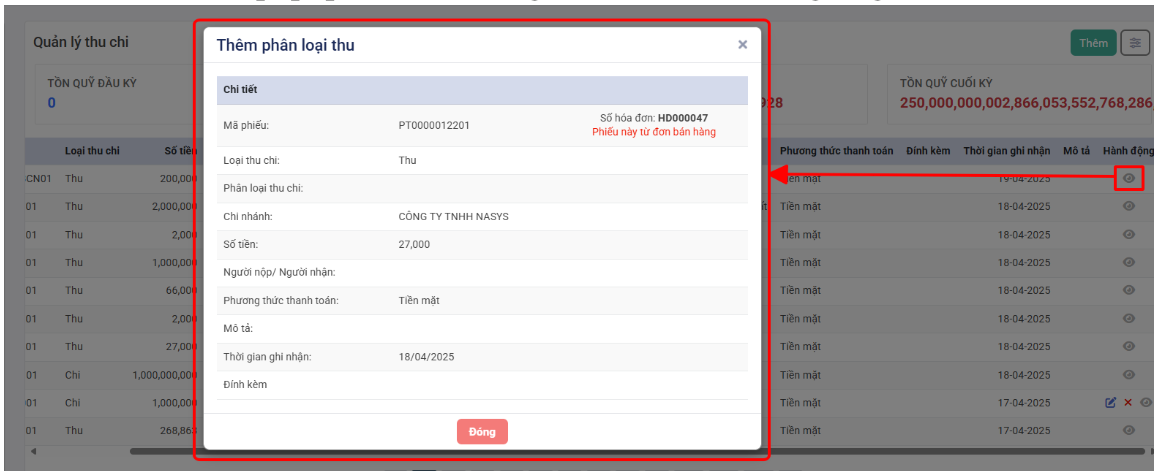The width and height of the screenshot is (1154, 472).
Task: Sort by Thời gian ghi nhận column
Action: 1006,151
